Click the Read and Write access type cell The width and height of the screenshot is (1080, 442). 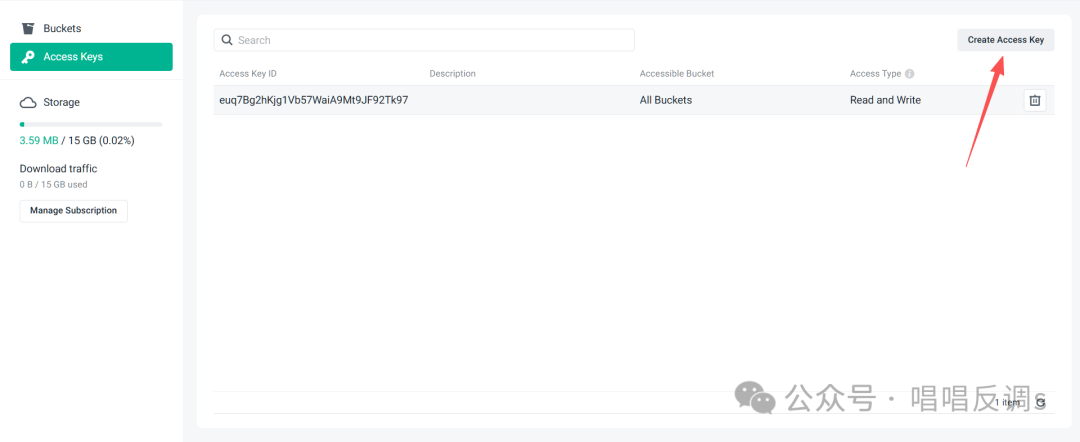pos(885,100)
